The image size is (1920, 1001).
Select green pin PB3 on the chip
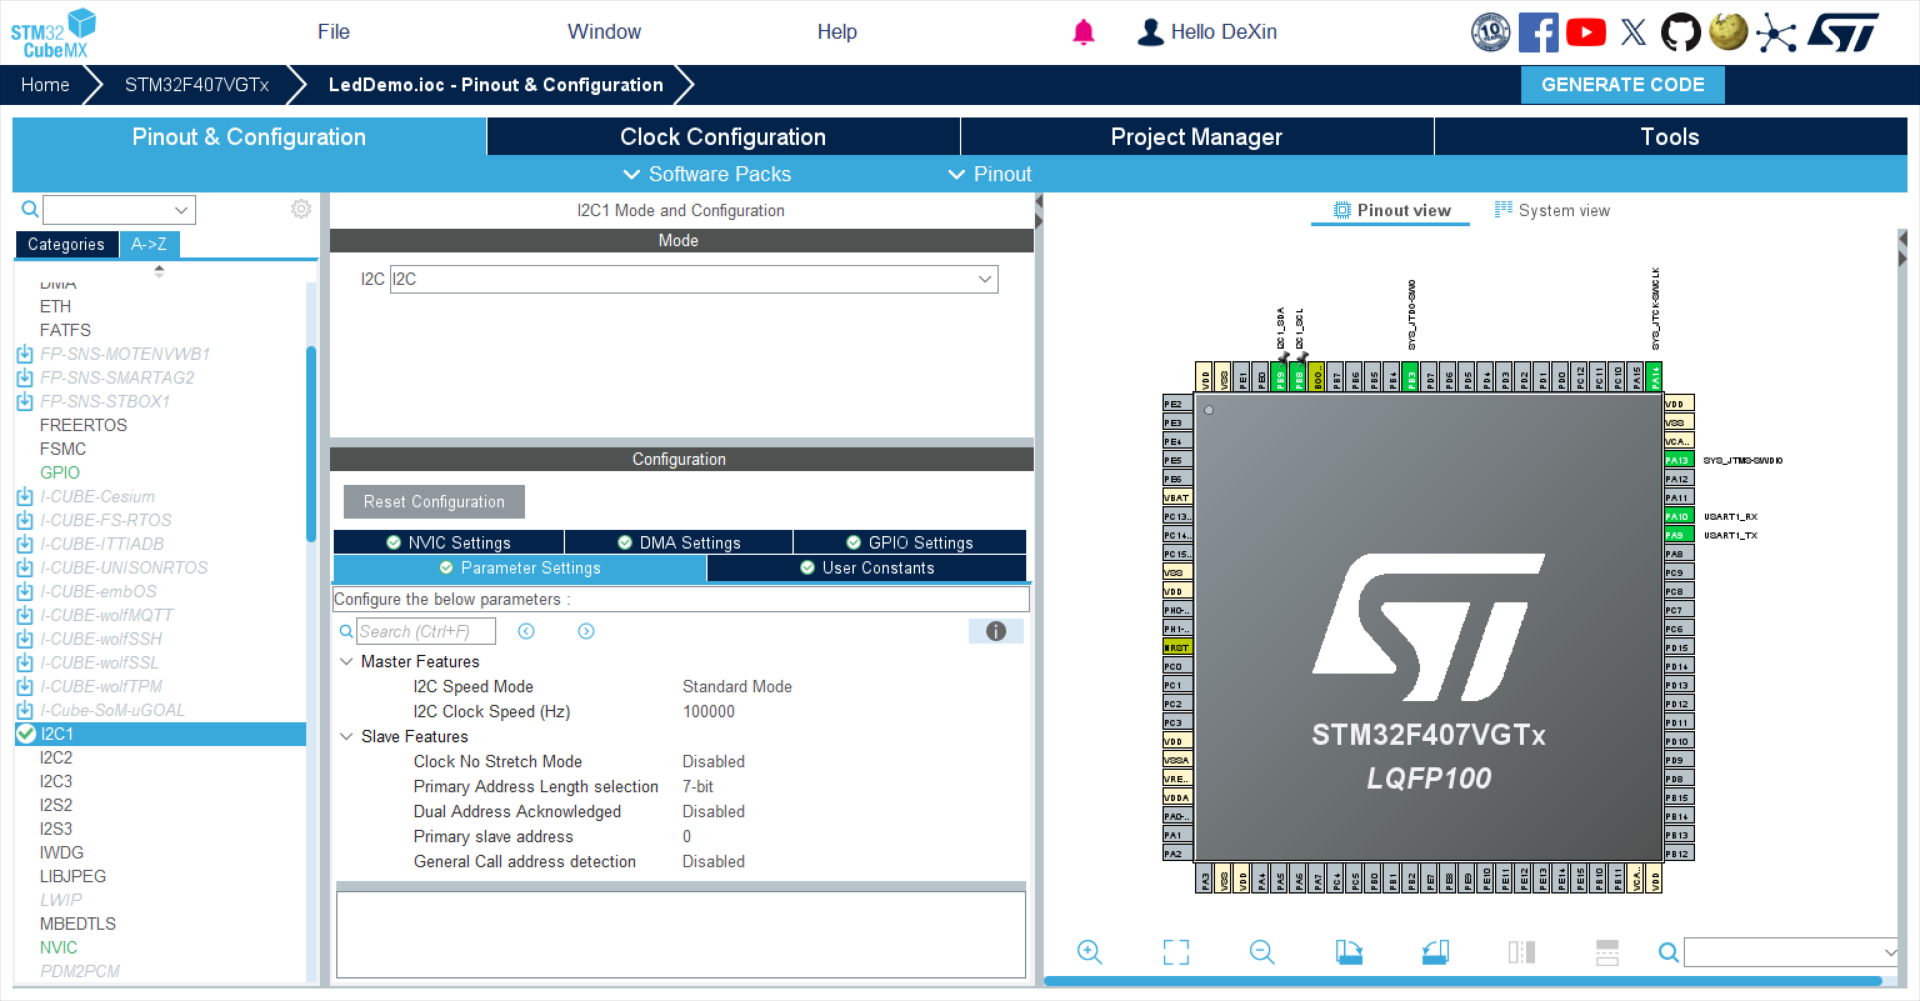(x=1411, y=377)
